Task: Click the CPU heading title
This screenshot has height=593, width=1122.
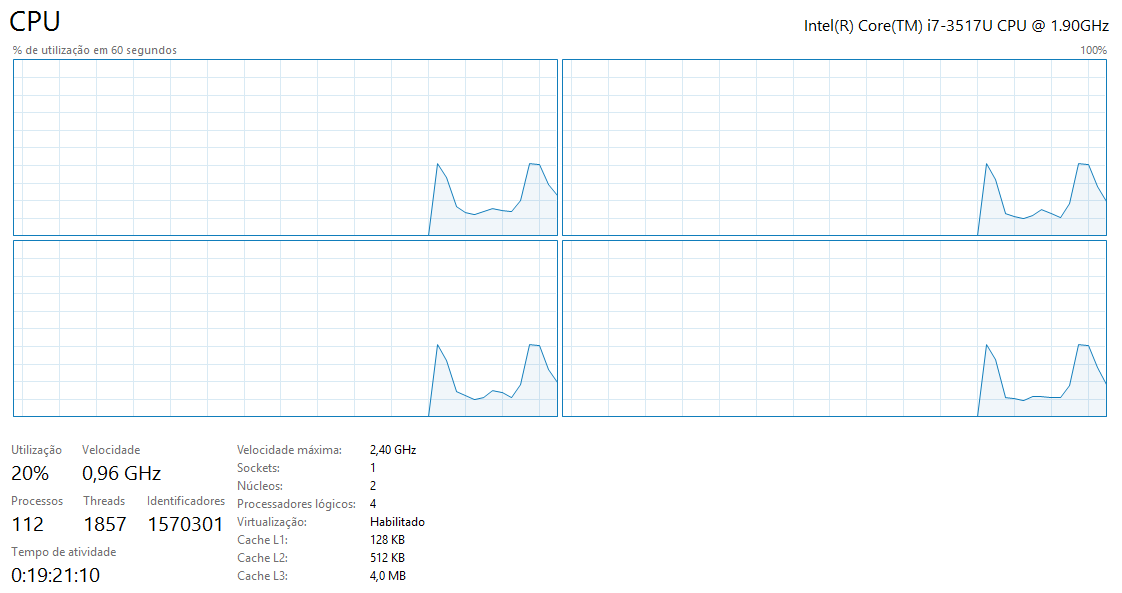Action: (34, 21)
